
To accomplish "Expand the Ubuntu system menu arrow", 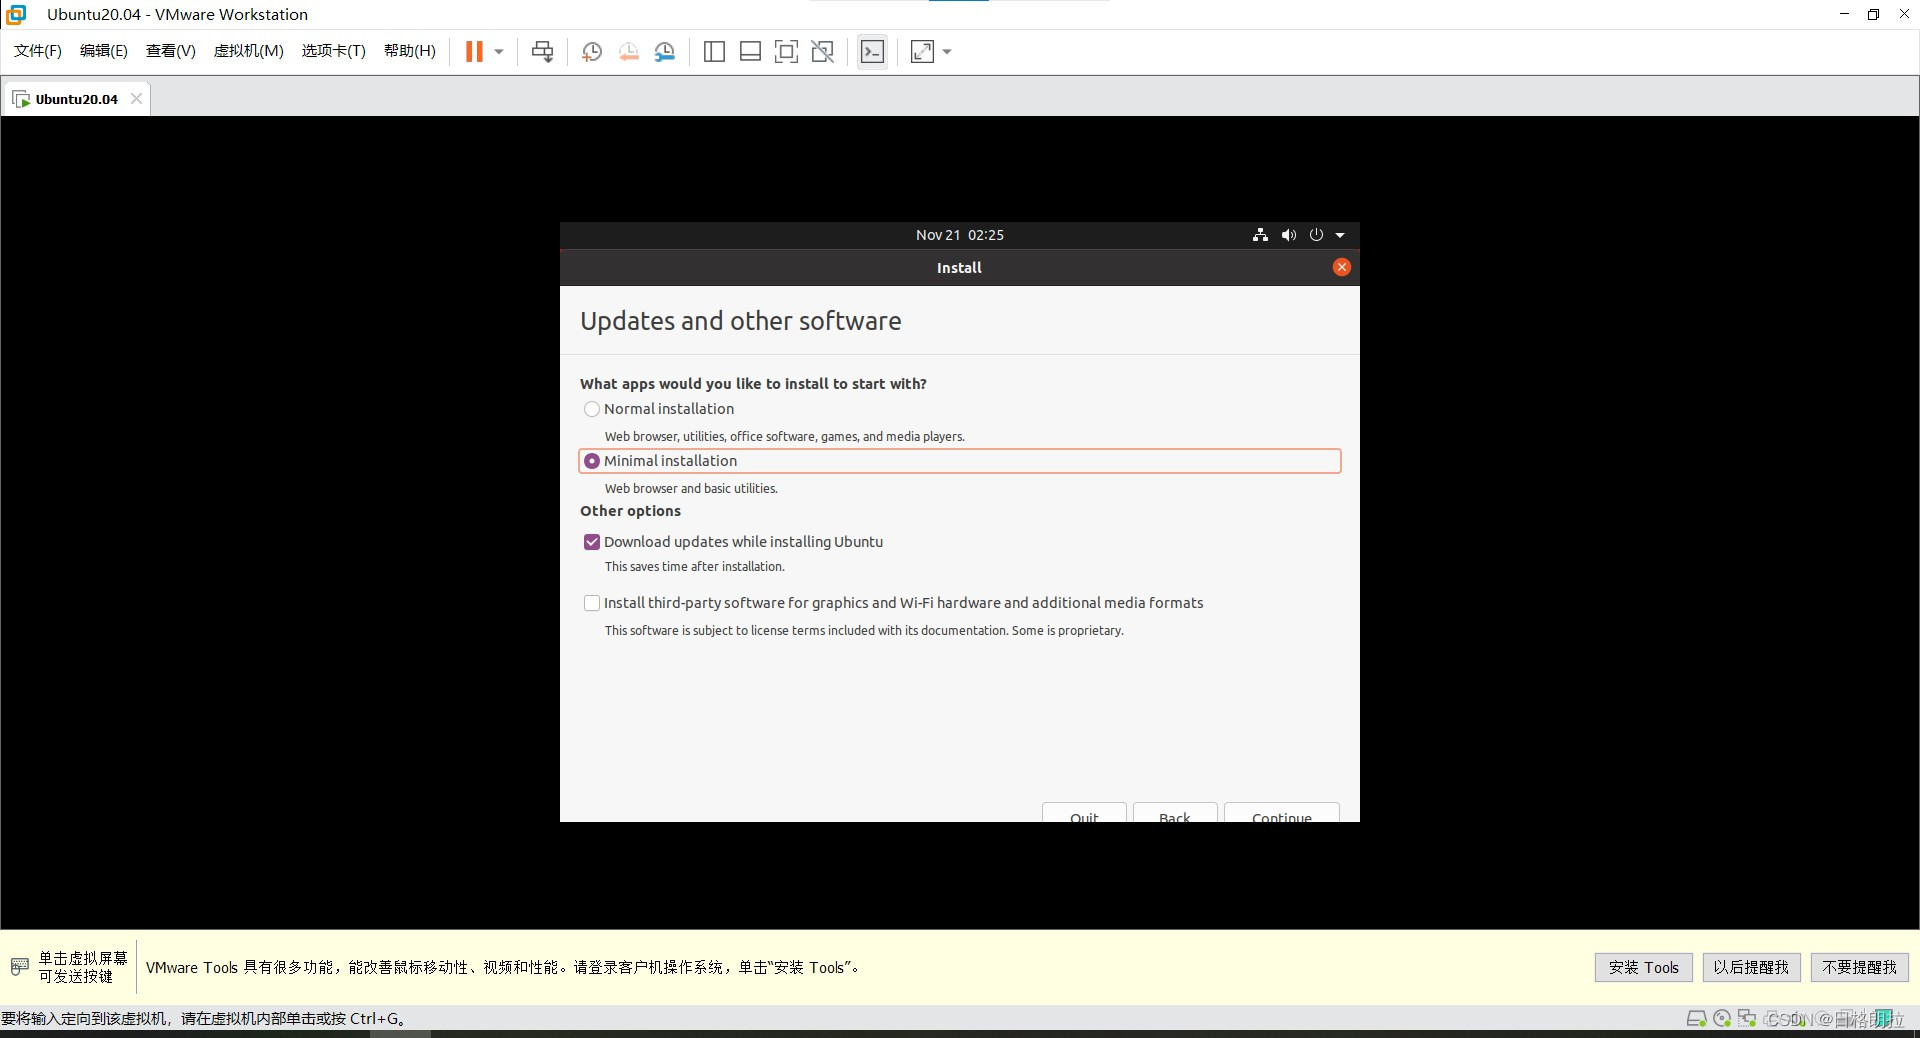I will (x=1340, y=235).
